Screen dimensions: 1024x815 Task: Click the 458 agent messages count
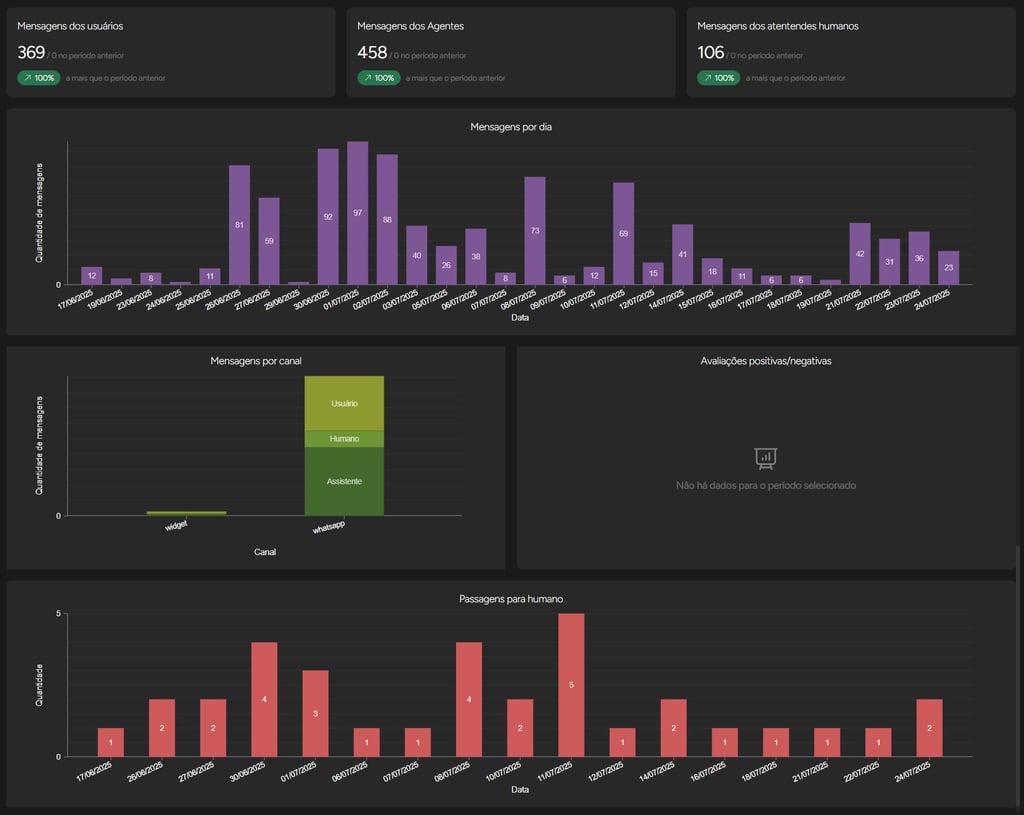(372, 52)
